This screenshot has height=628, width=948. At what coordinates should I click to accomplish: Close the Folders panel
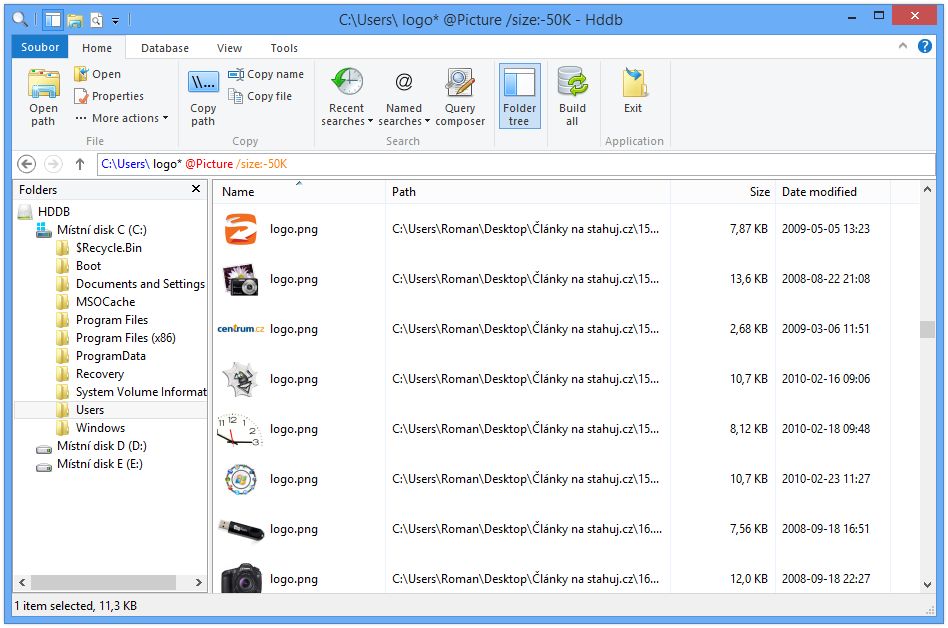click(x=196, y=189)
